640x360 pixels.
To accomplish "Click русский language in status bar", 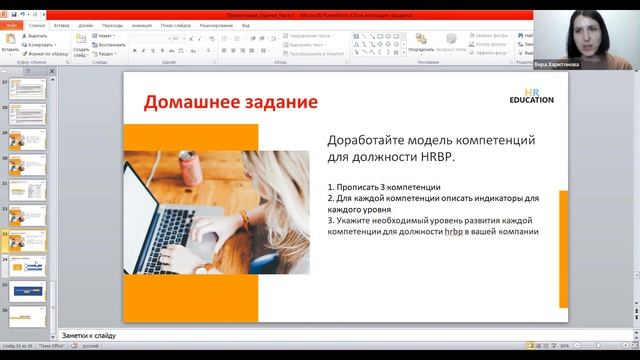I will pos(91,346).
